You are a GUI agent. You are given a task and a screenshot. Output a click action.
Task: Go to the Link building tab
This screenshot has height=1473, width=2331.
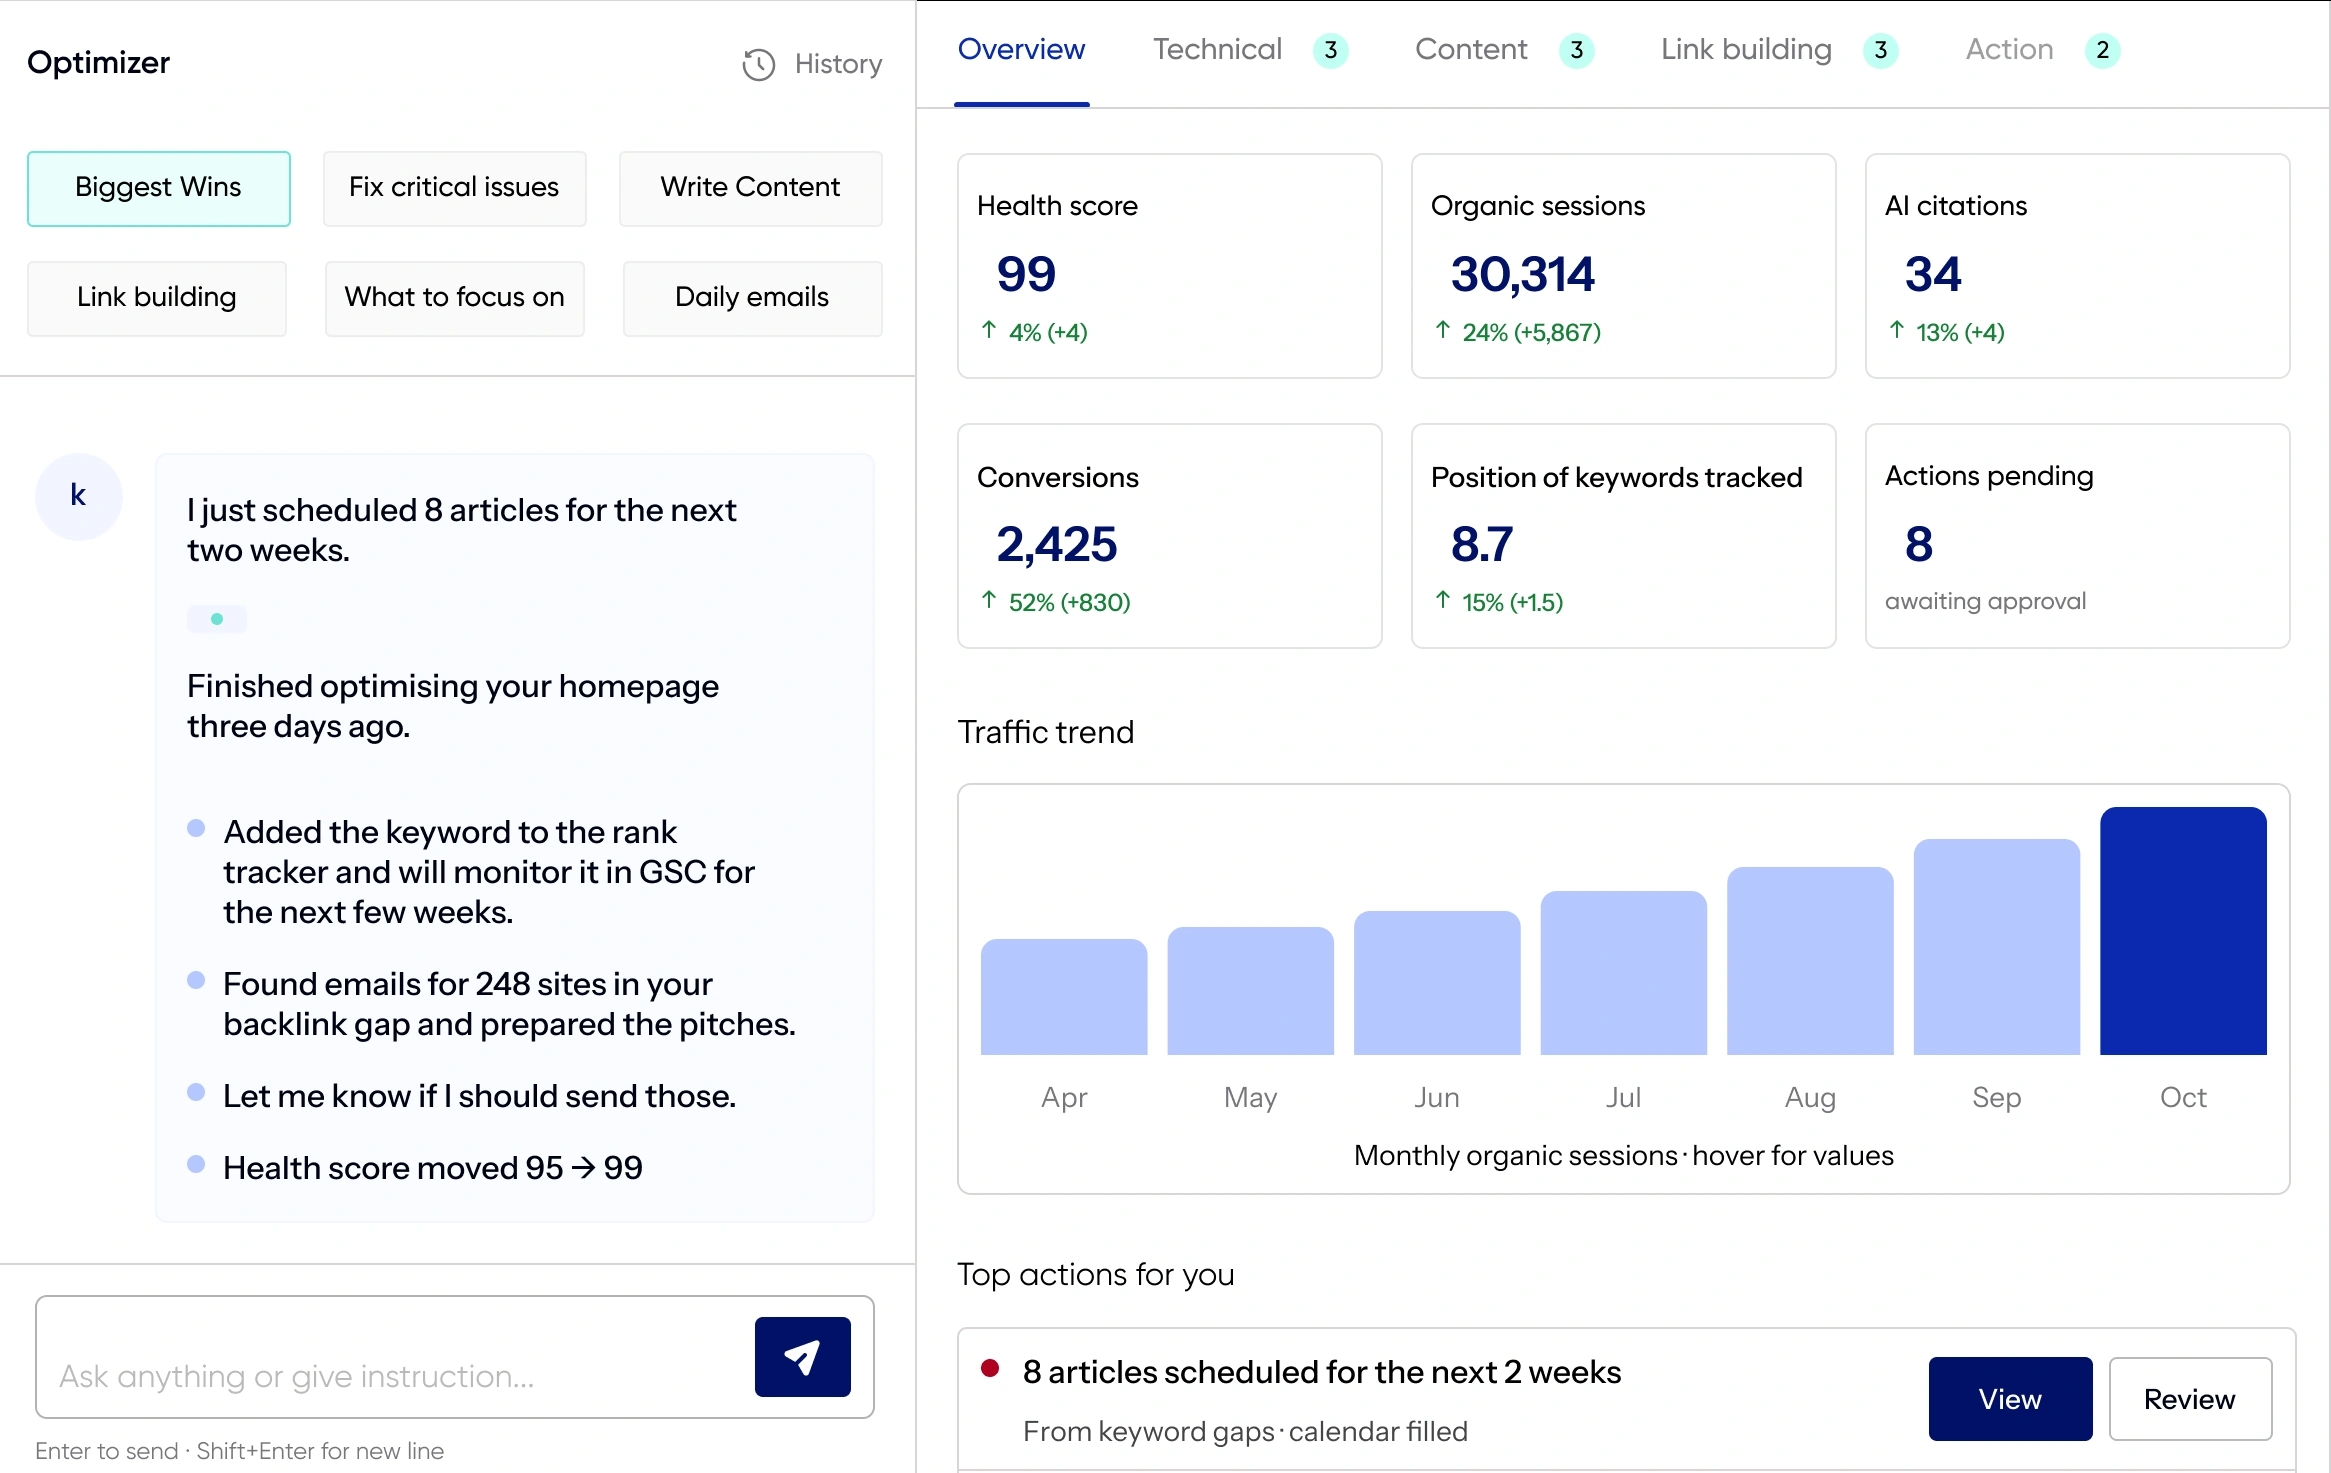[1746, 50]
